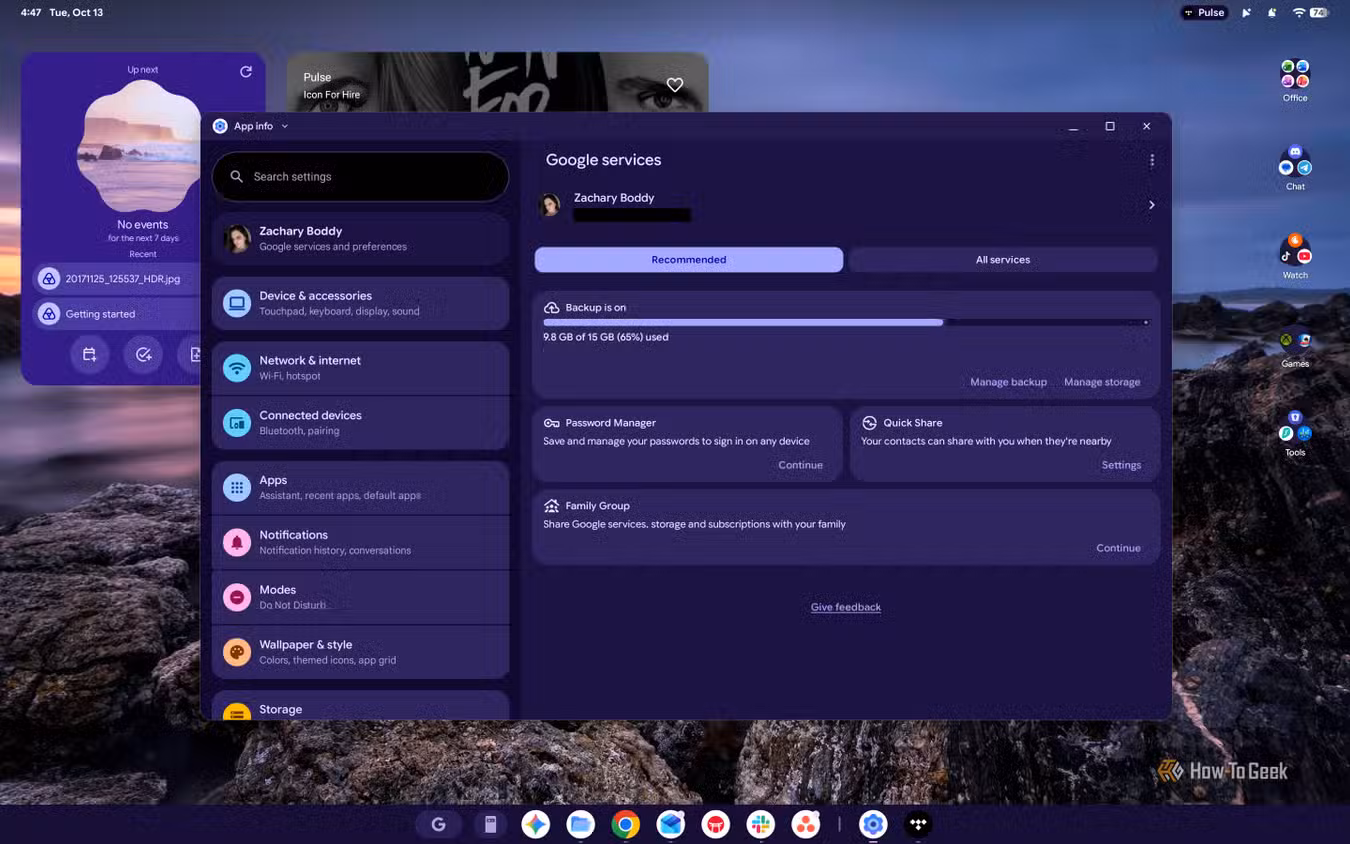Open Google search from the taskbar

438,824
